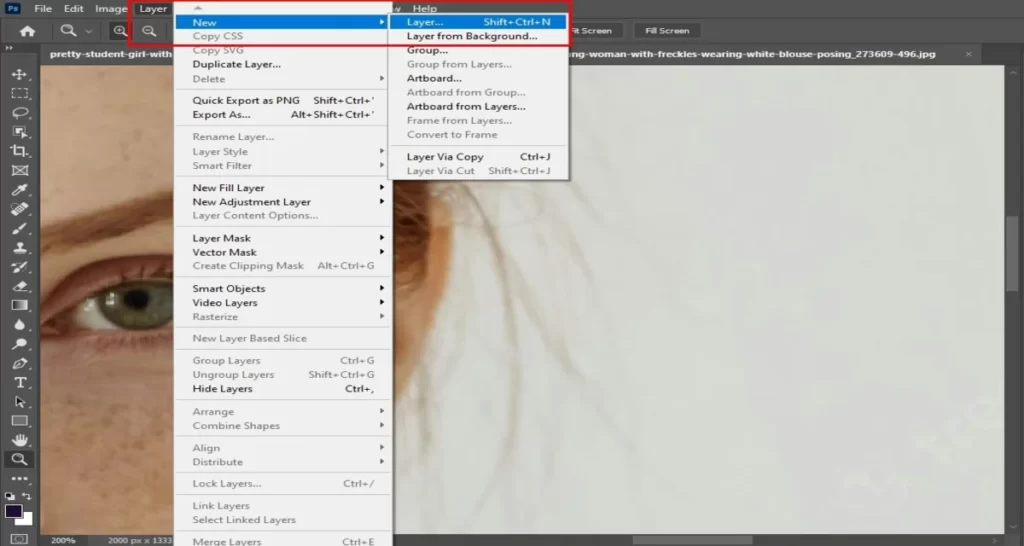Select the Rectangle shape tool

coord(20,421)
